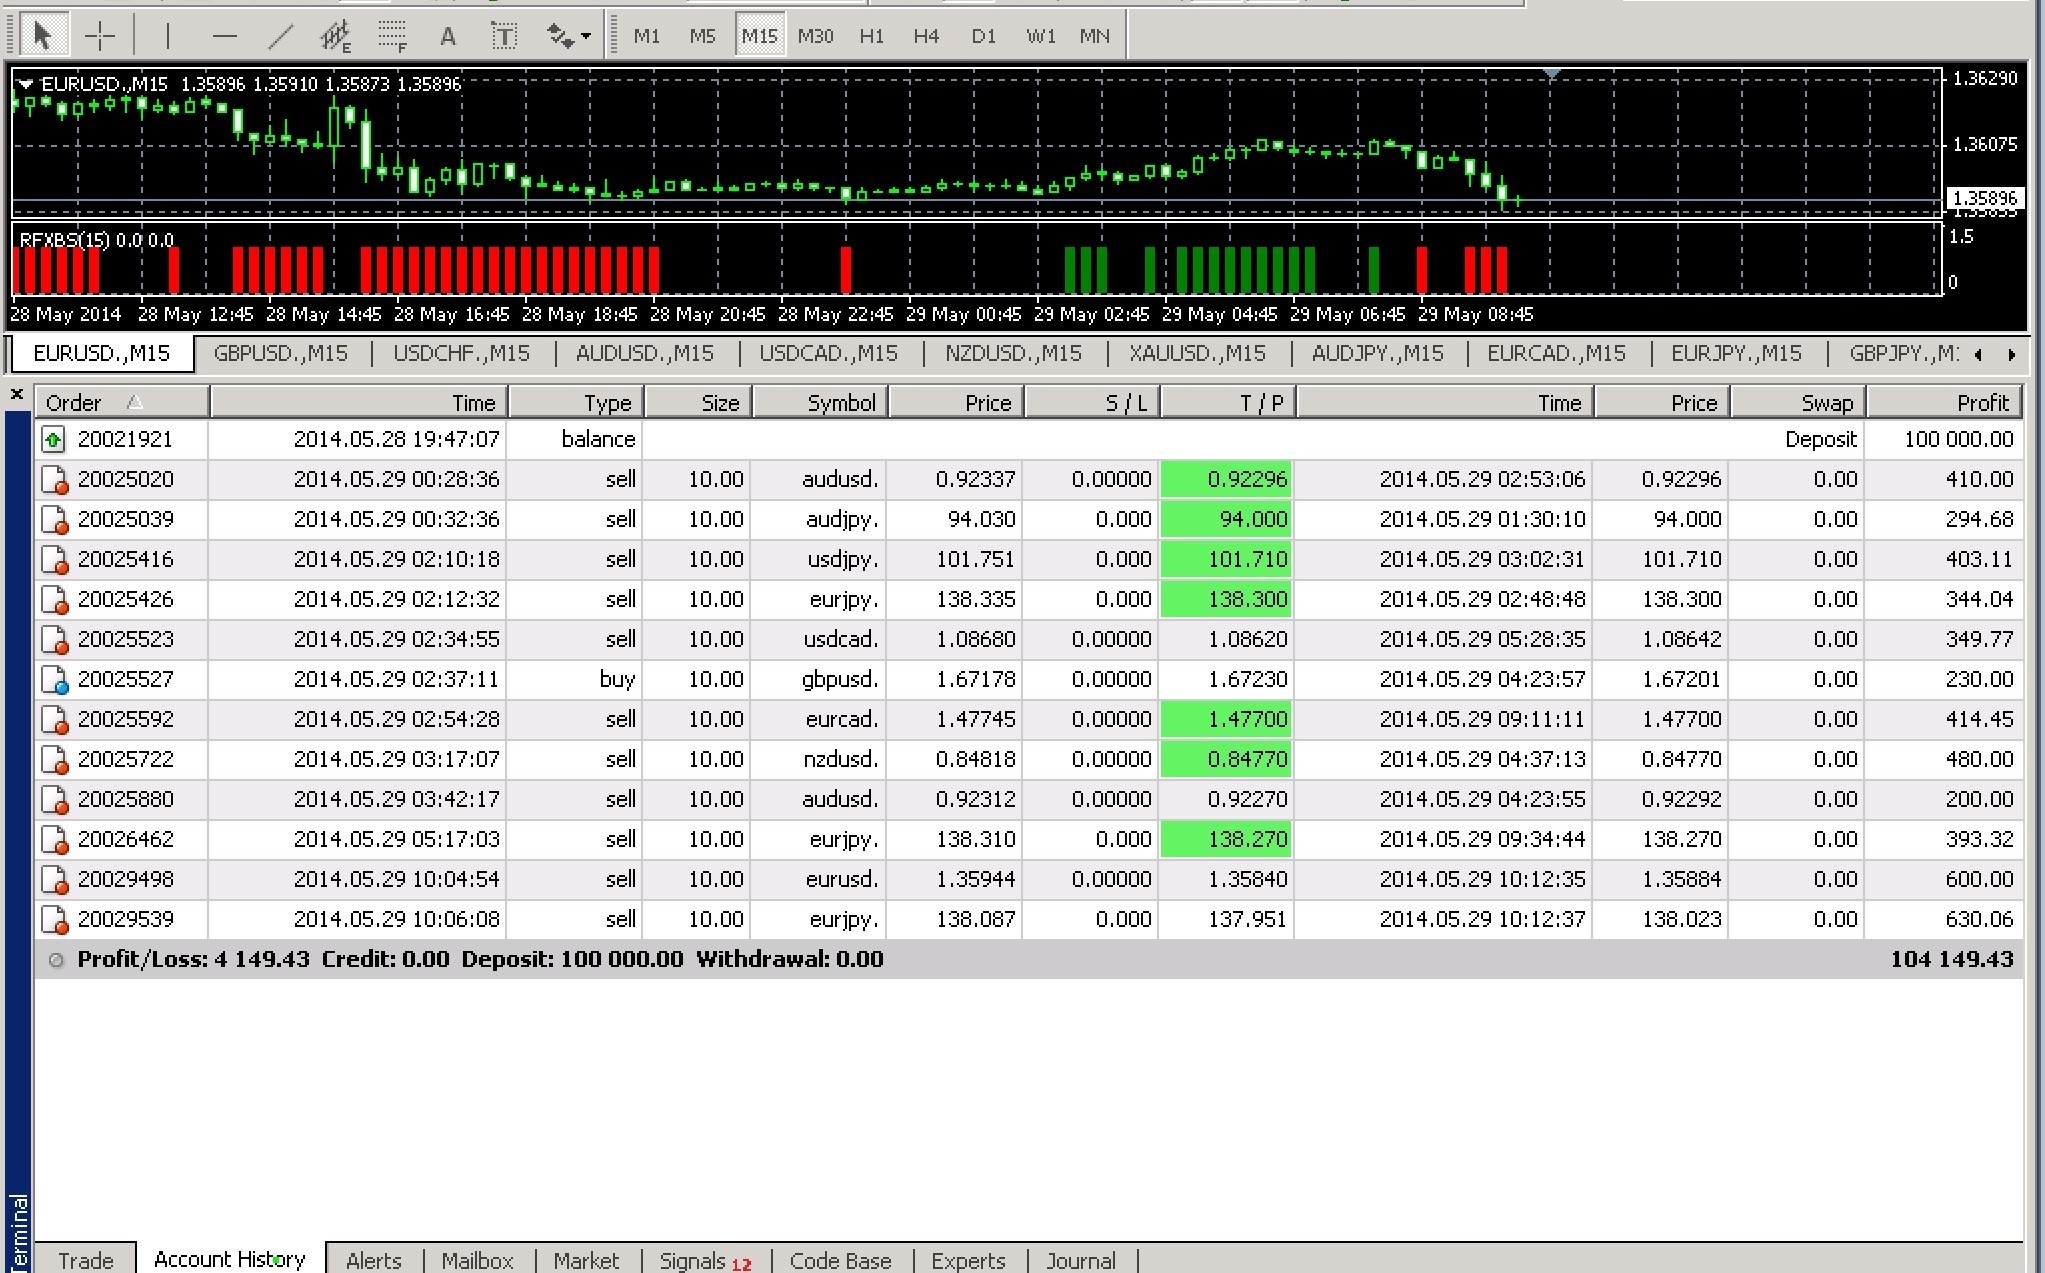Select the Trendline drawing tool
Image resolution: width=2045 pixels, height=1273 pixels.
tap(281, 37)
